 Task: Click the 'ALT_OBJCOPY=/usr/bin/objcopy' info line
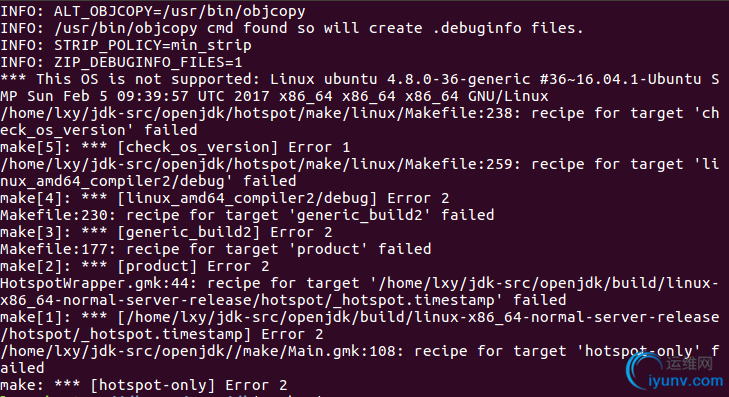pos(153,11)
